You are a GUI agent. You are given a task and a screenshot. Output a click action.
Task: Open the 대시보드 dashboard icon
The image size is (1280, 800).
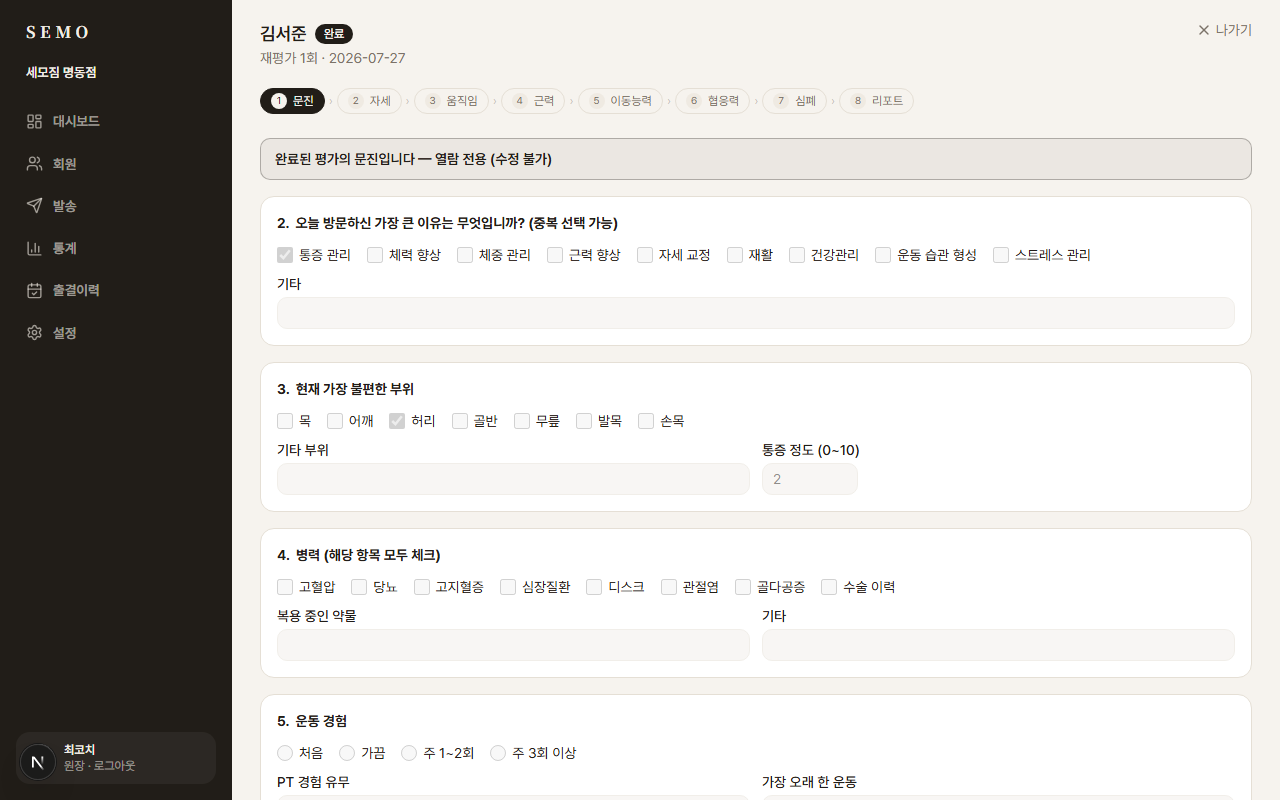pyautogui.click(x=34, y=121)
